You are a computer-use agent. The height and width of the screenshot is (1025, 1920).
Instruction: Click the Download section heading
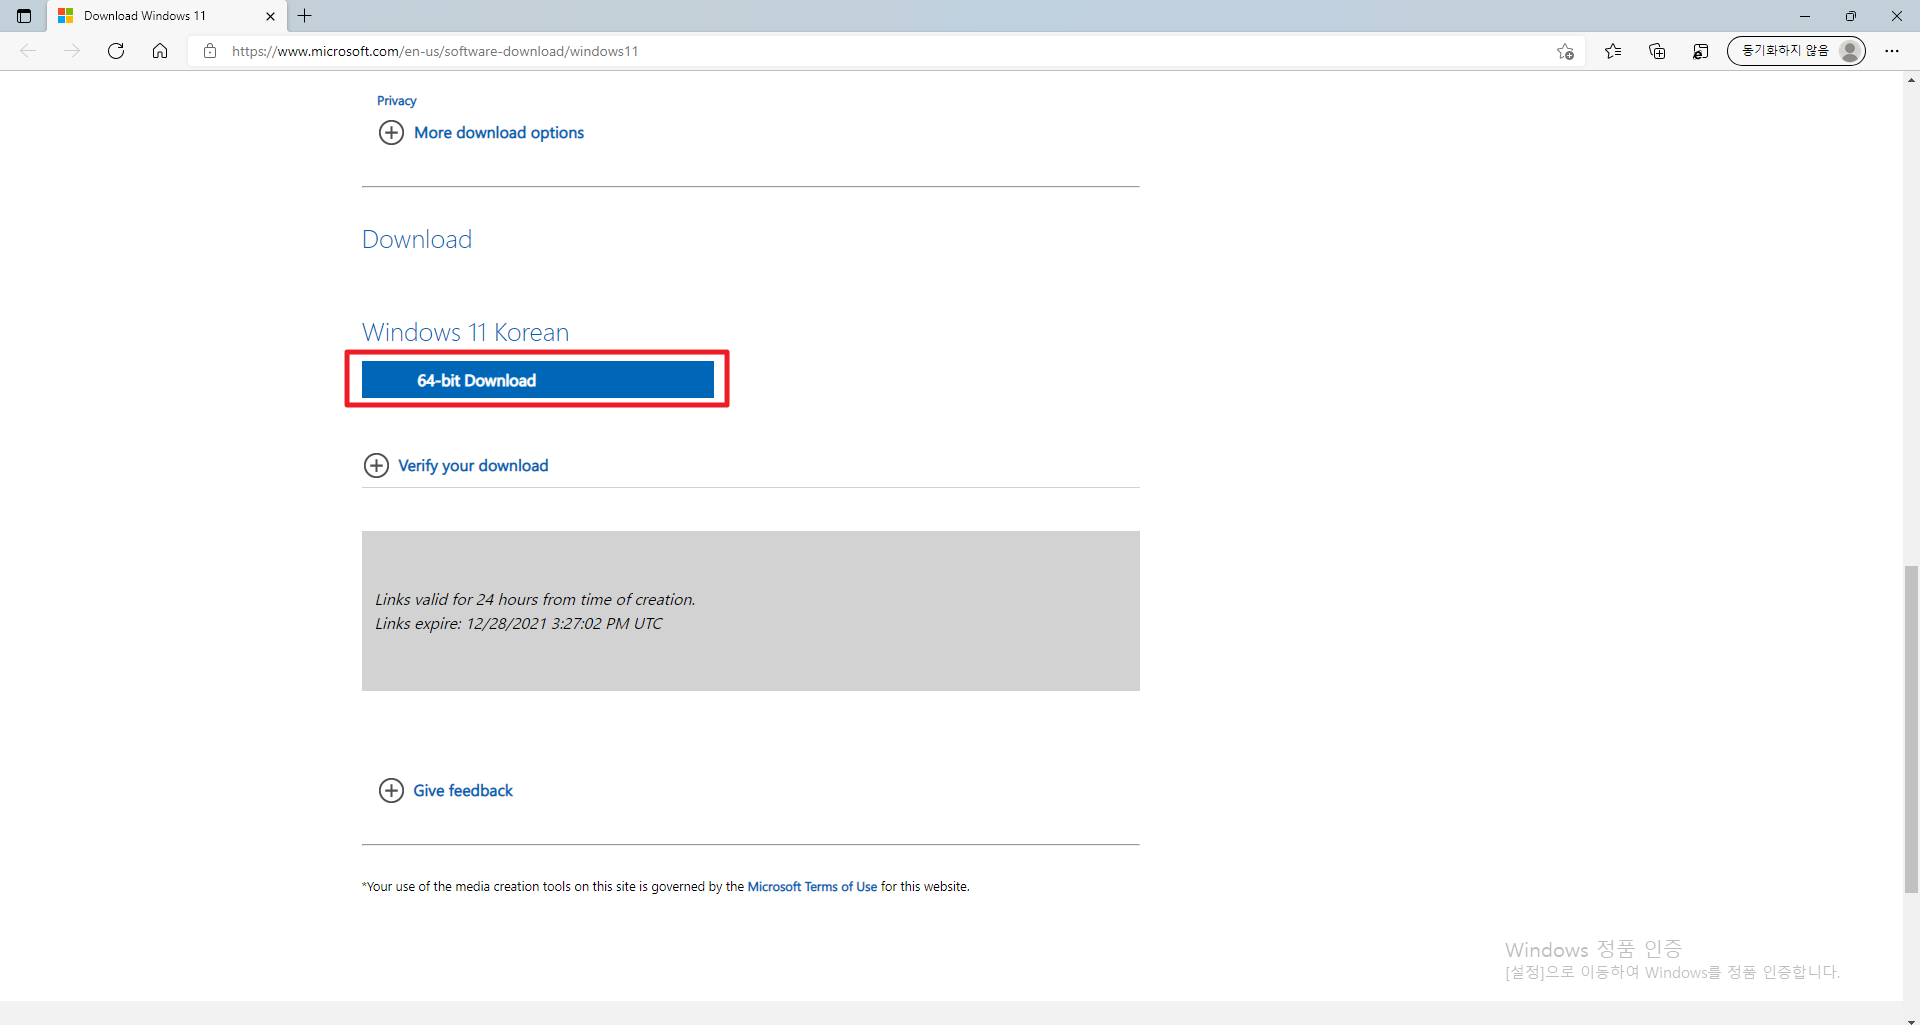[417, 239]
